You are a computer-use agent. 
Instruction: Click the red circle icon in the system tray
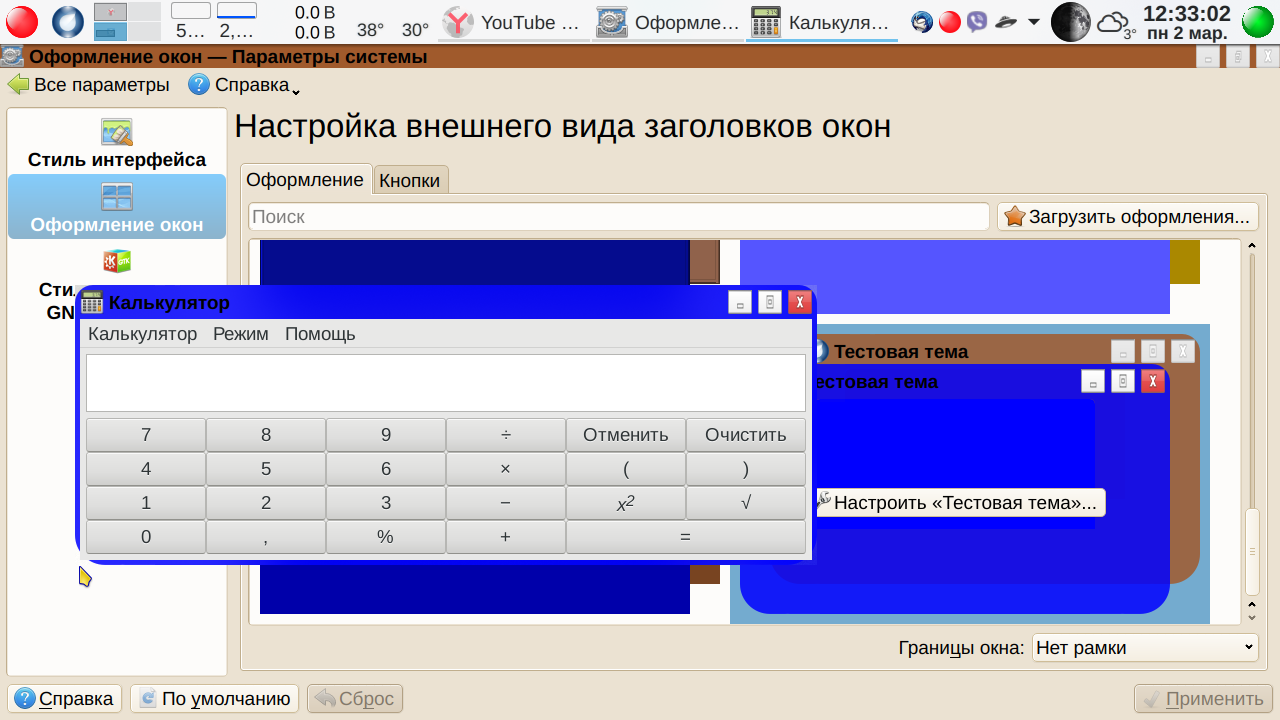point(950,22)
